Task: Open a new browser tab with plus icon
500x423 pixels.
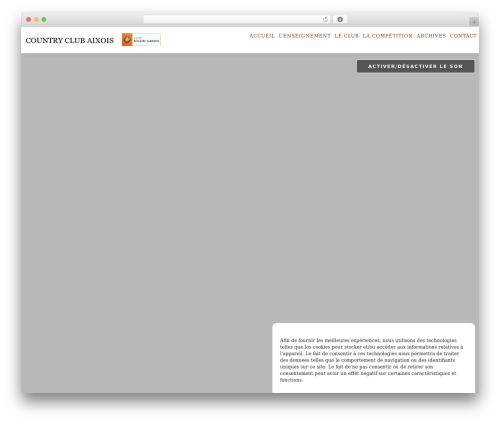Action: 474,22
